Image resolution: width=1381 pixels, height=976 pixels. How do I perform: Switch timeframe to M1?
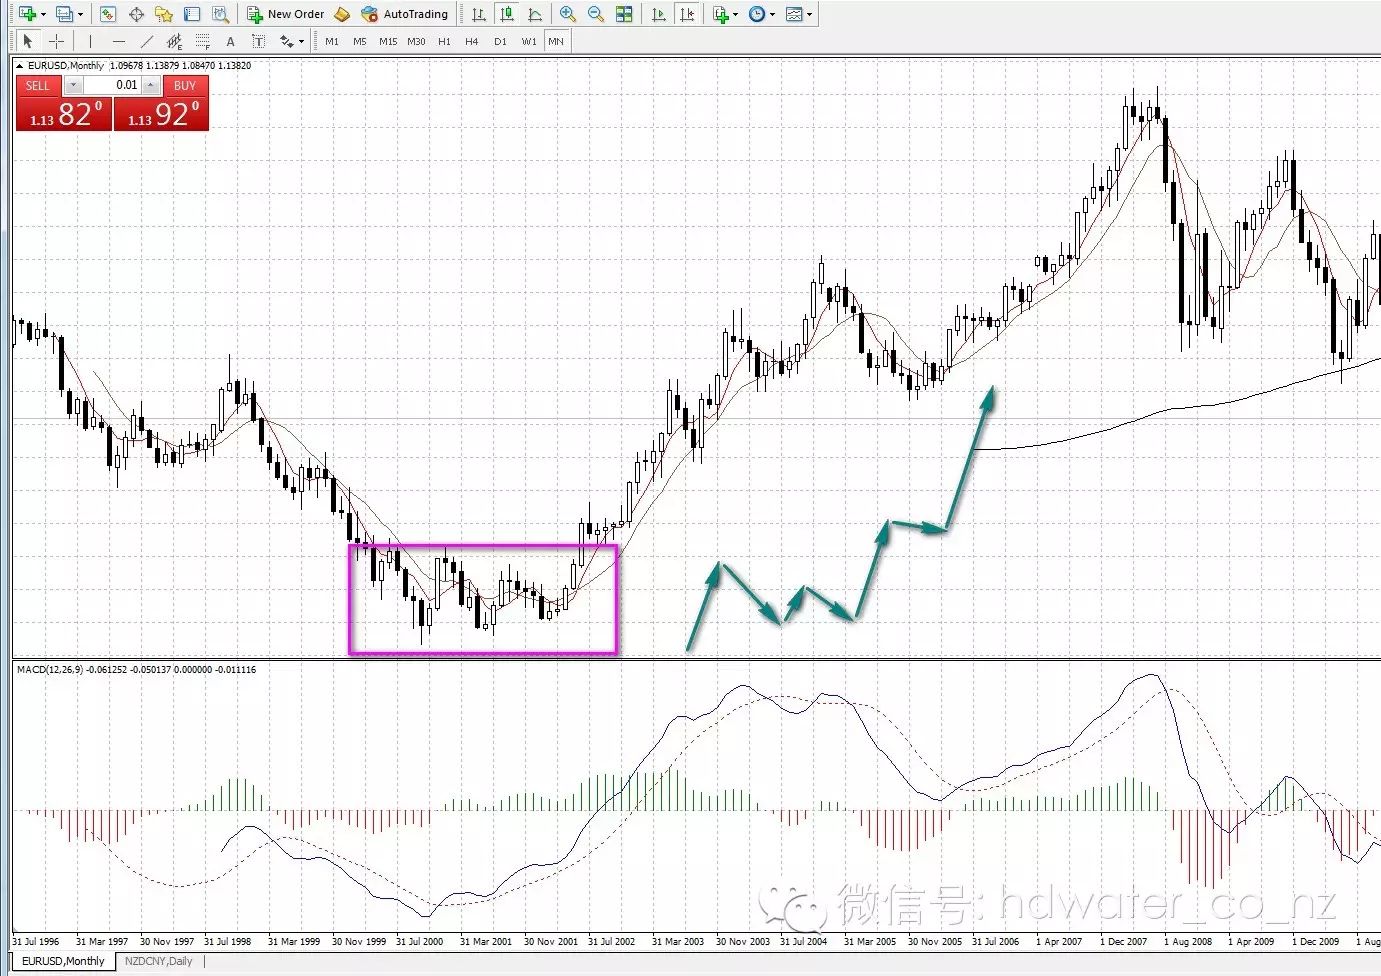[x=332, y=41]
